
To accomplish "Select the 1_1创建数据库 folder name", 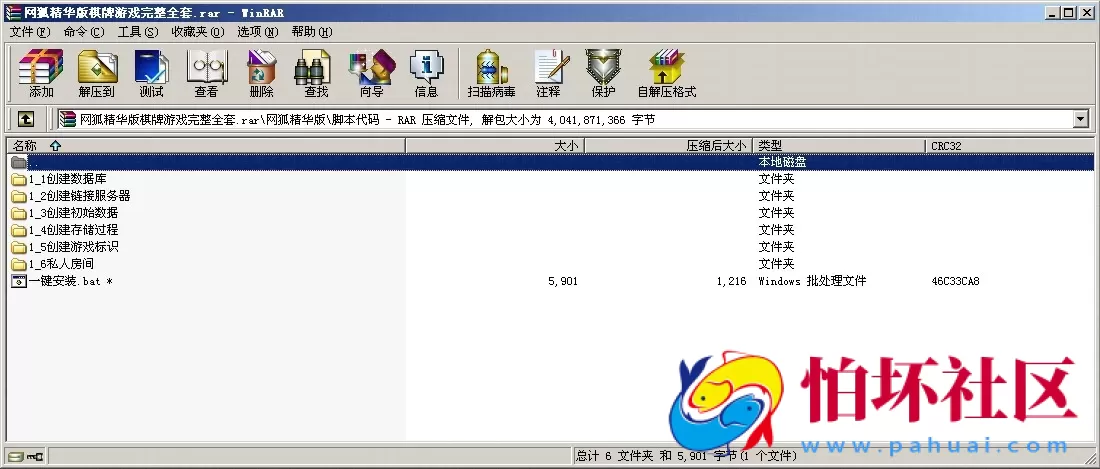I will point(68,179).
